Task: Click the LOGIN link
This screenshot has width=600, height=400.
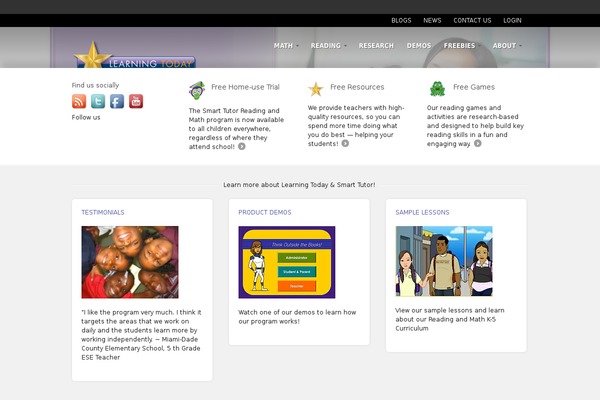Action: tap(512, 21)
